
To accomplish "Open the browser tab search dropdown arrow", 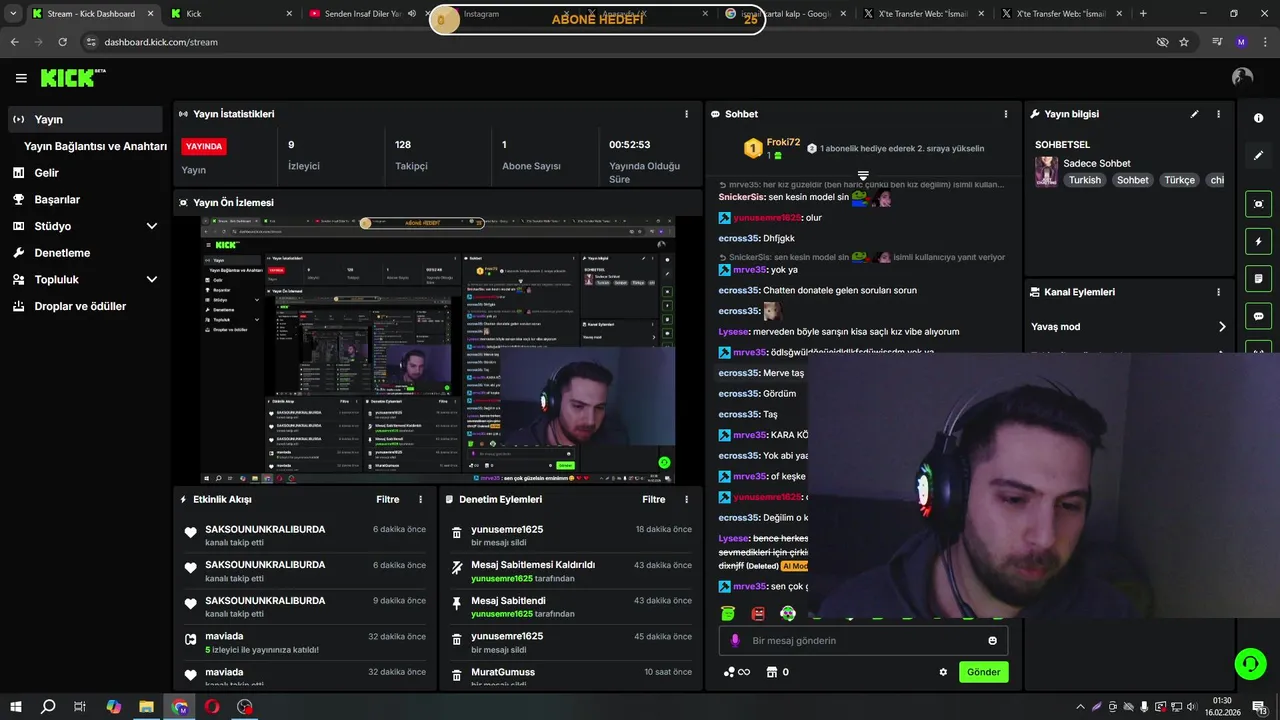I will [13, 13].
